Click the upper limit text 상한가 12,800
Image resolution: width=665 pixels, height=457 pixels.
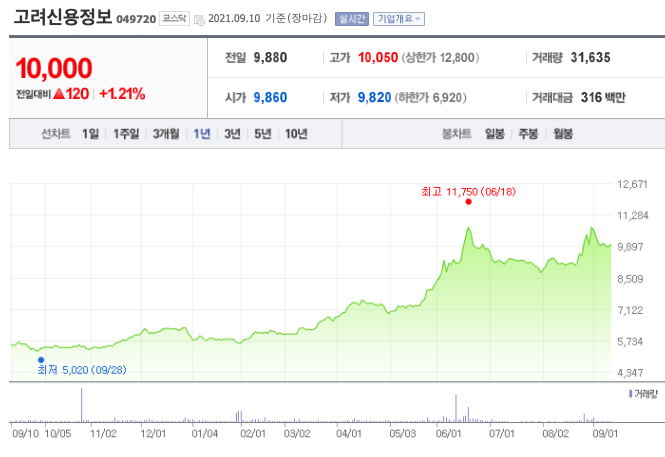point(440,58)
